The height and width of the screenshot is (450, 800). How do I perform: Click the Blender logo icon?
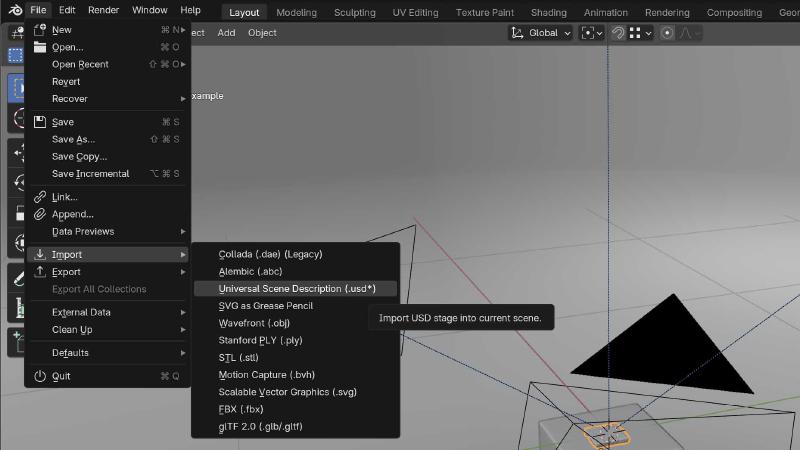point(15,10)
